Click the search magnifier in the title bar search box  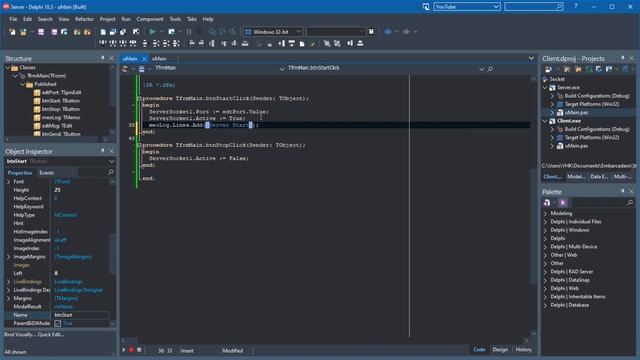click(559, 7)
